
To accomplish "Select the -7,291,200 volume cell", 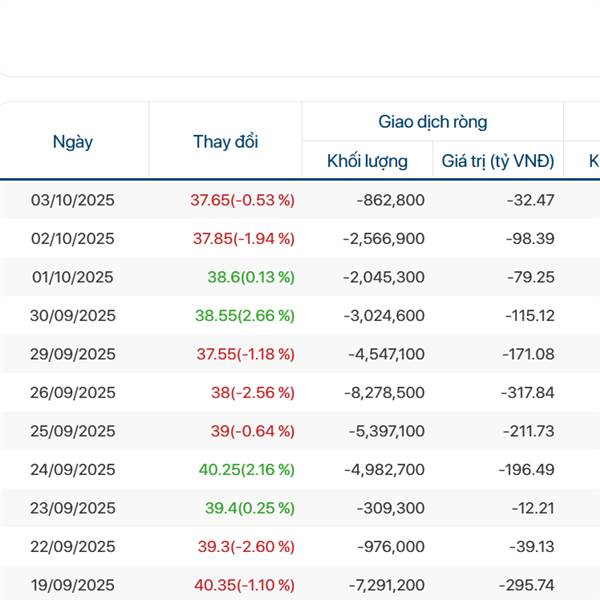I will pos(383,585).
